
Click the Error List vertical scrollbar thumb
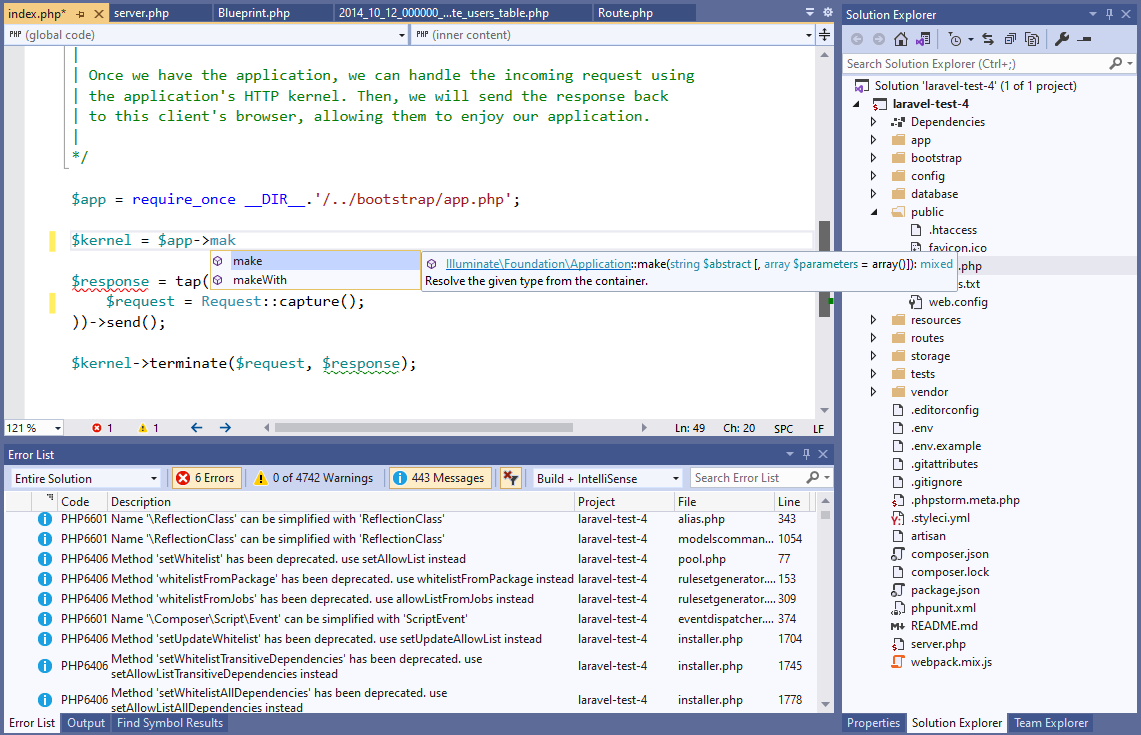click(x=825, y=514)
